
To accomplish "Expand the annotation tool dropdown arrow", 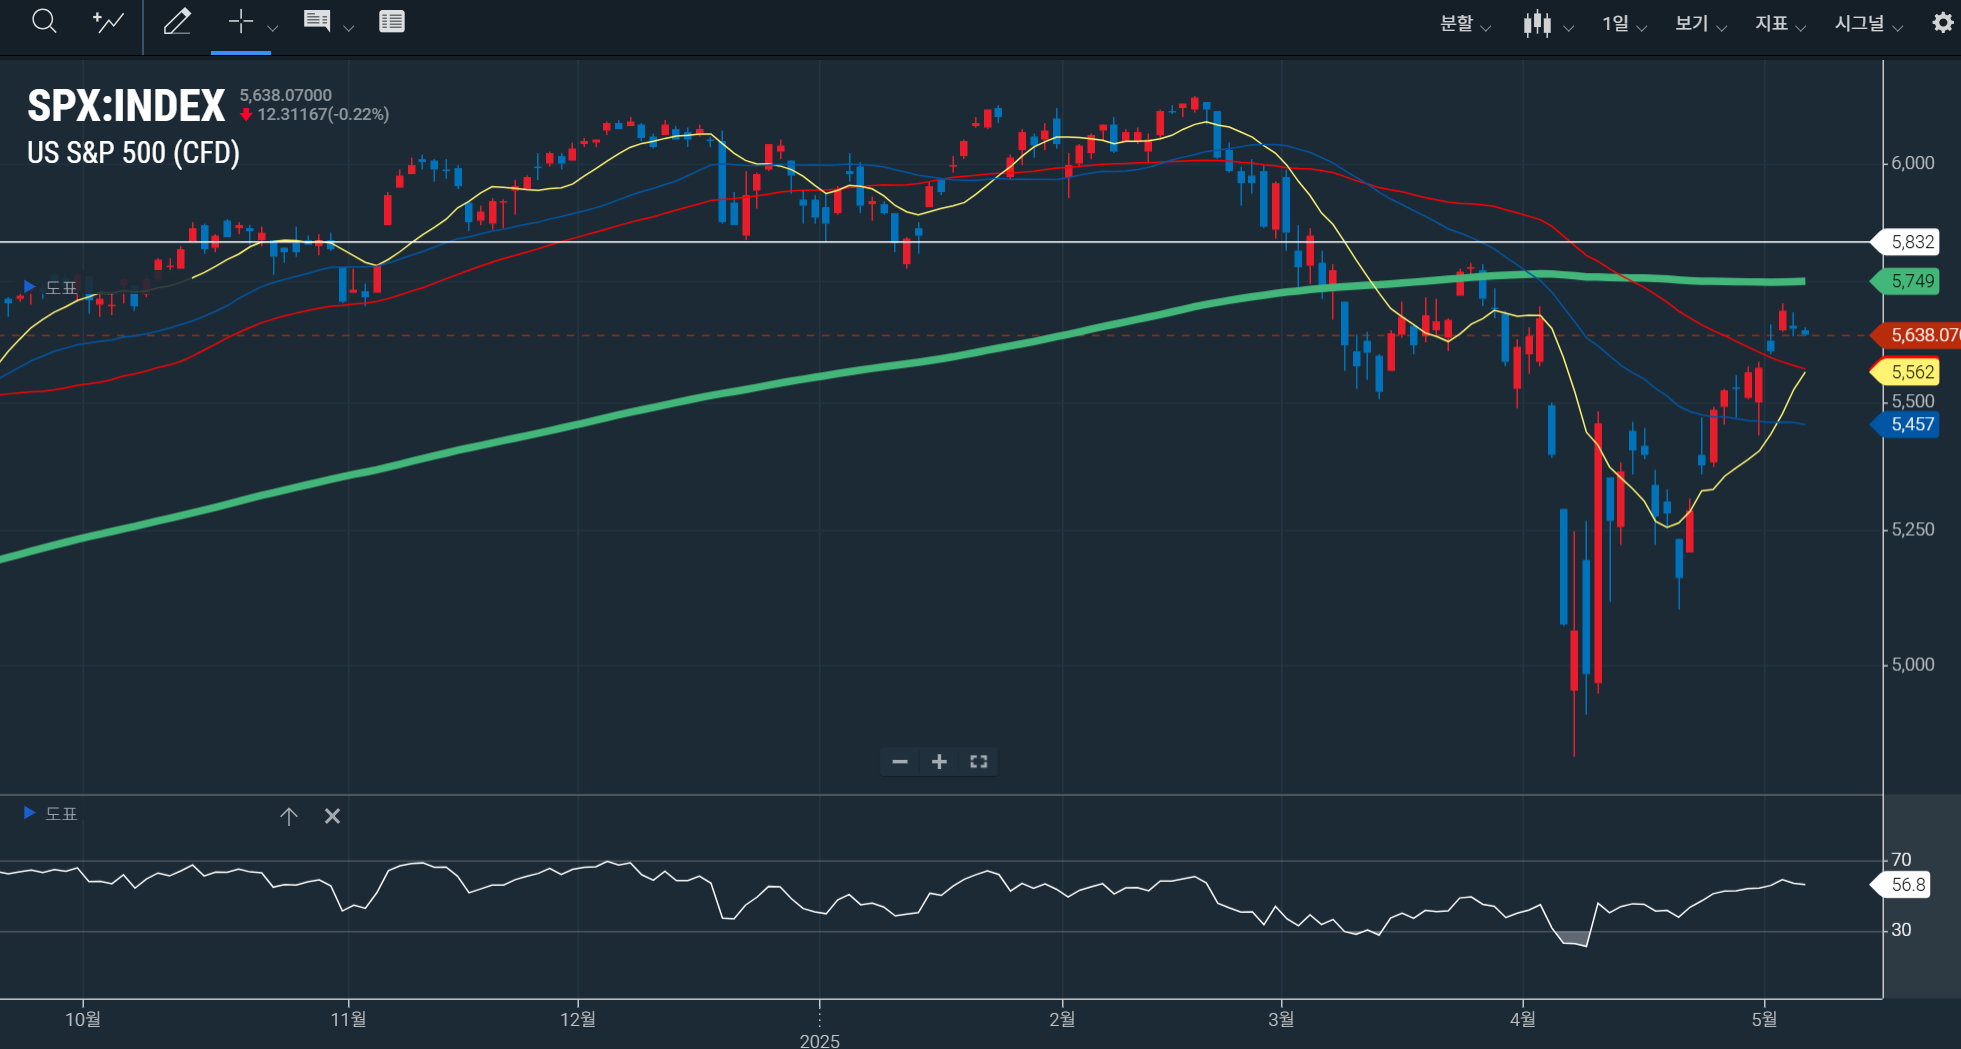I will click(x=349, y=28).
